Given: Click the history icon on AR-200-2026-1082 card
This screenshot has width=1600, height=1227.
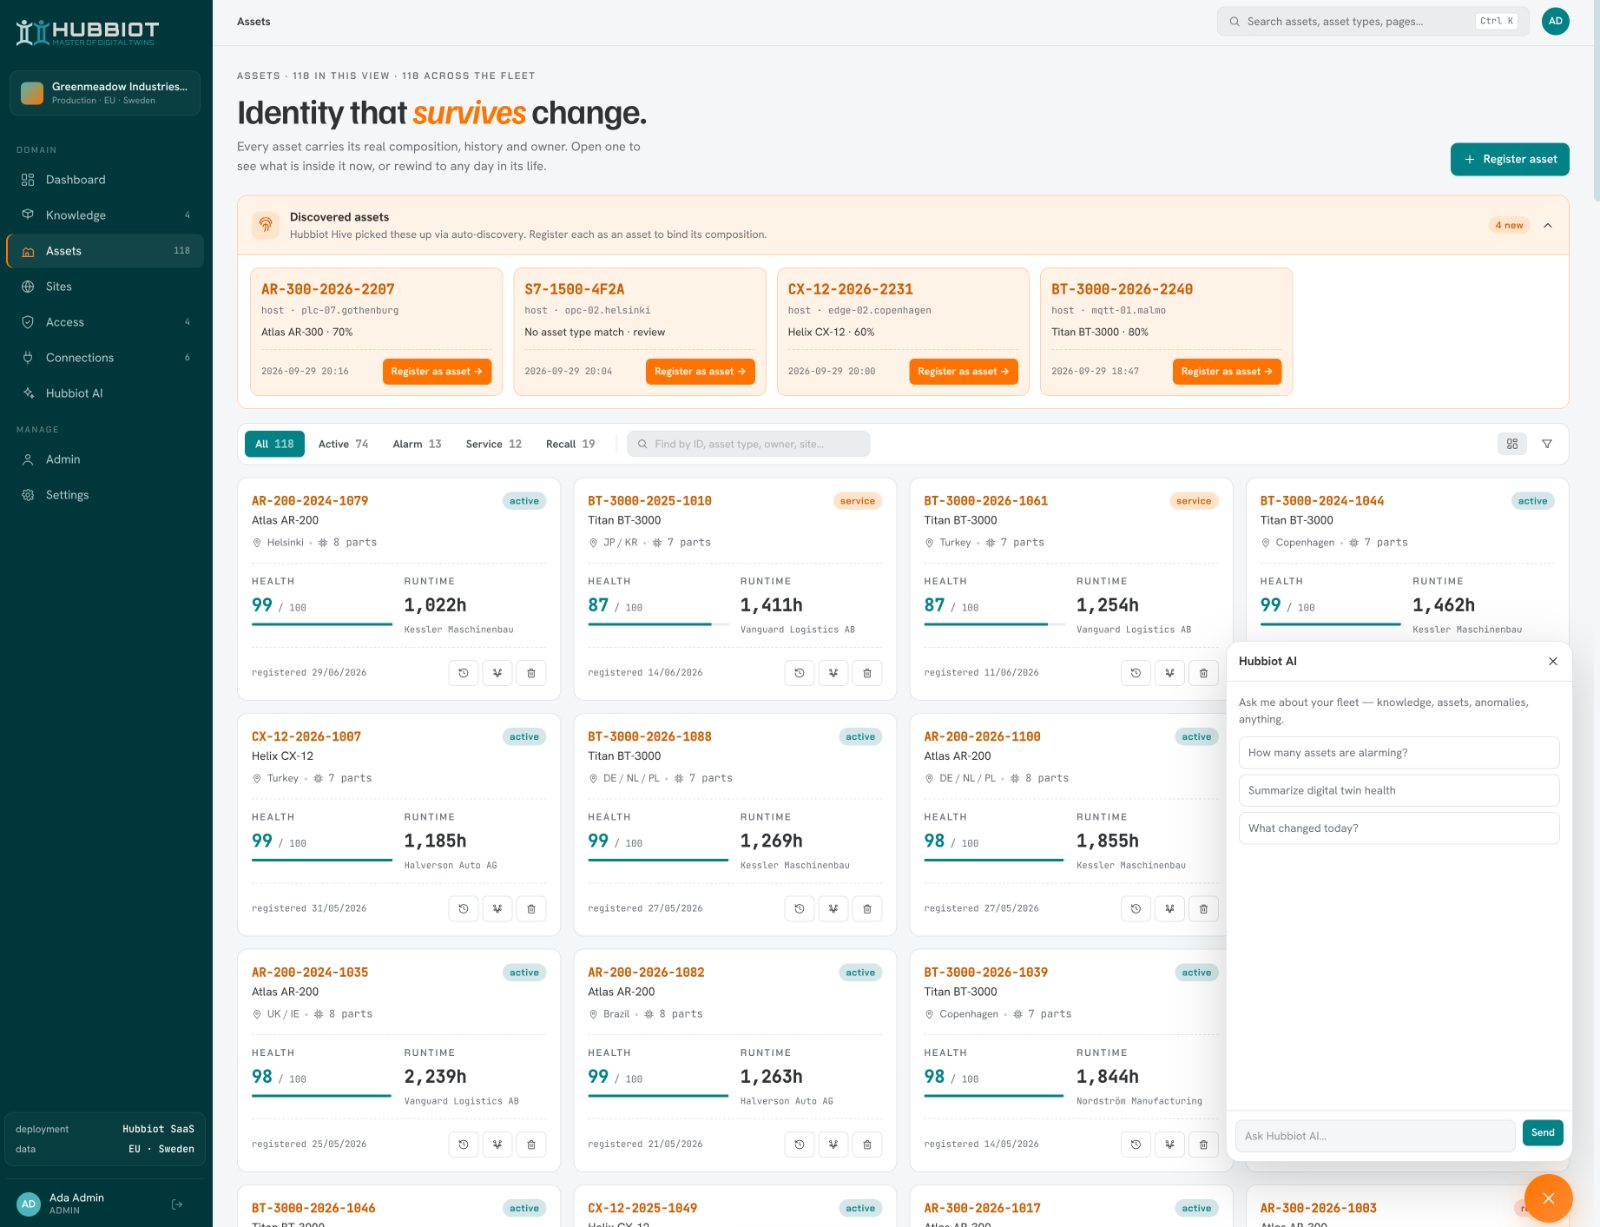Looking at the screenshot, I should point(799,1145).
